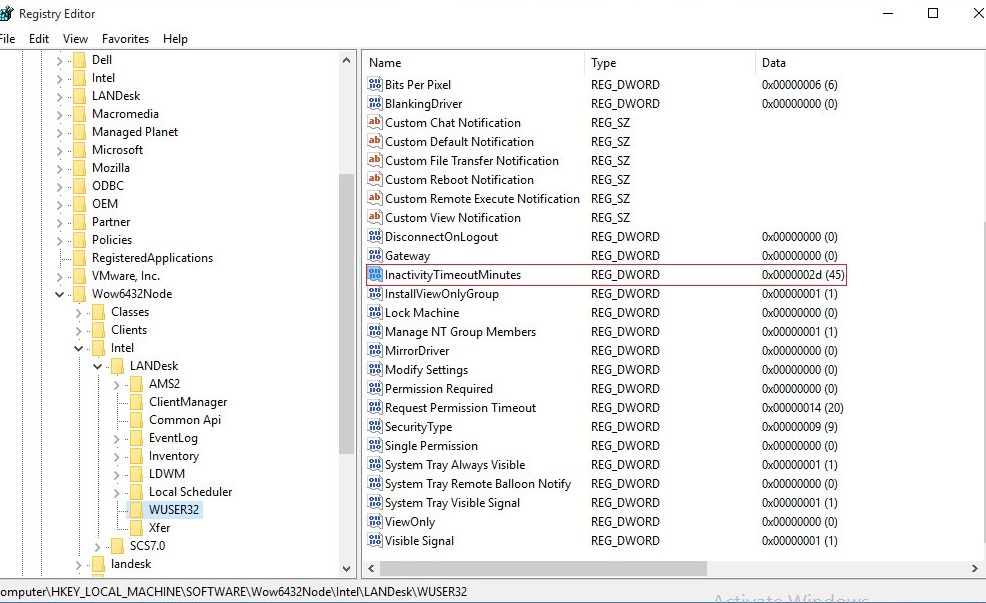Open the Edit menu

(39, 38)
